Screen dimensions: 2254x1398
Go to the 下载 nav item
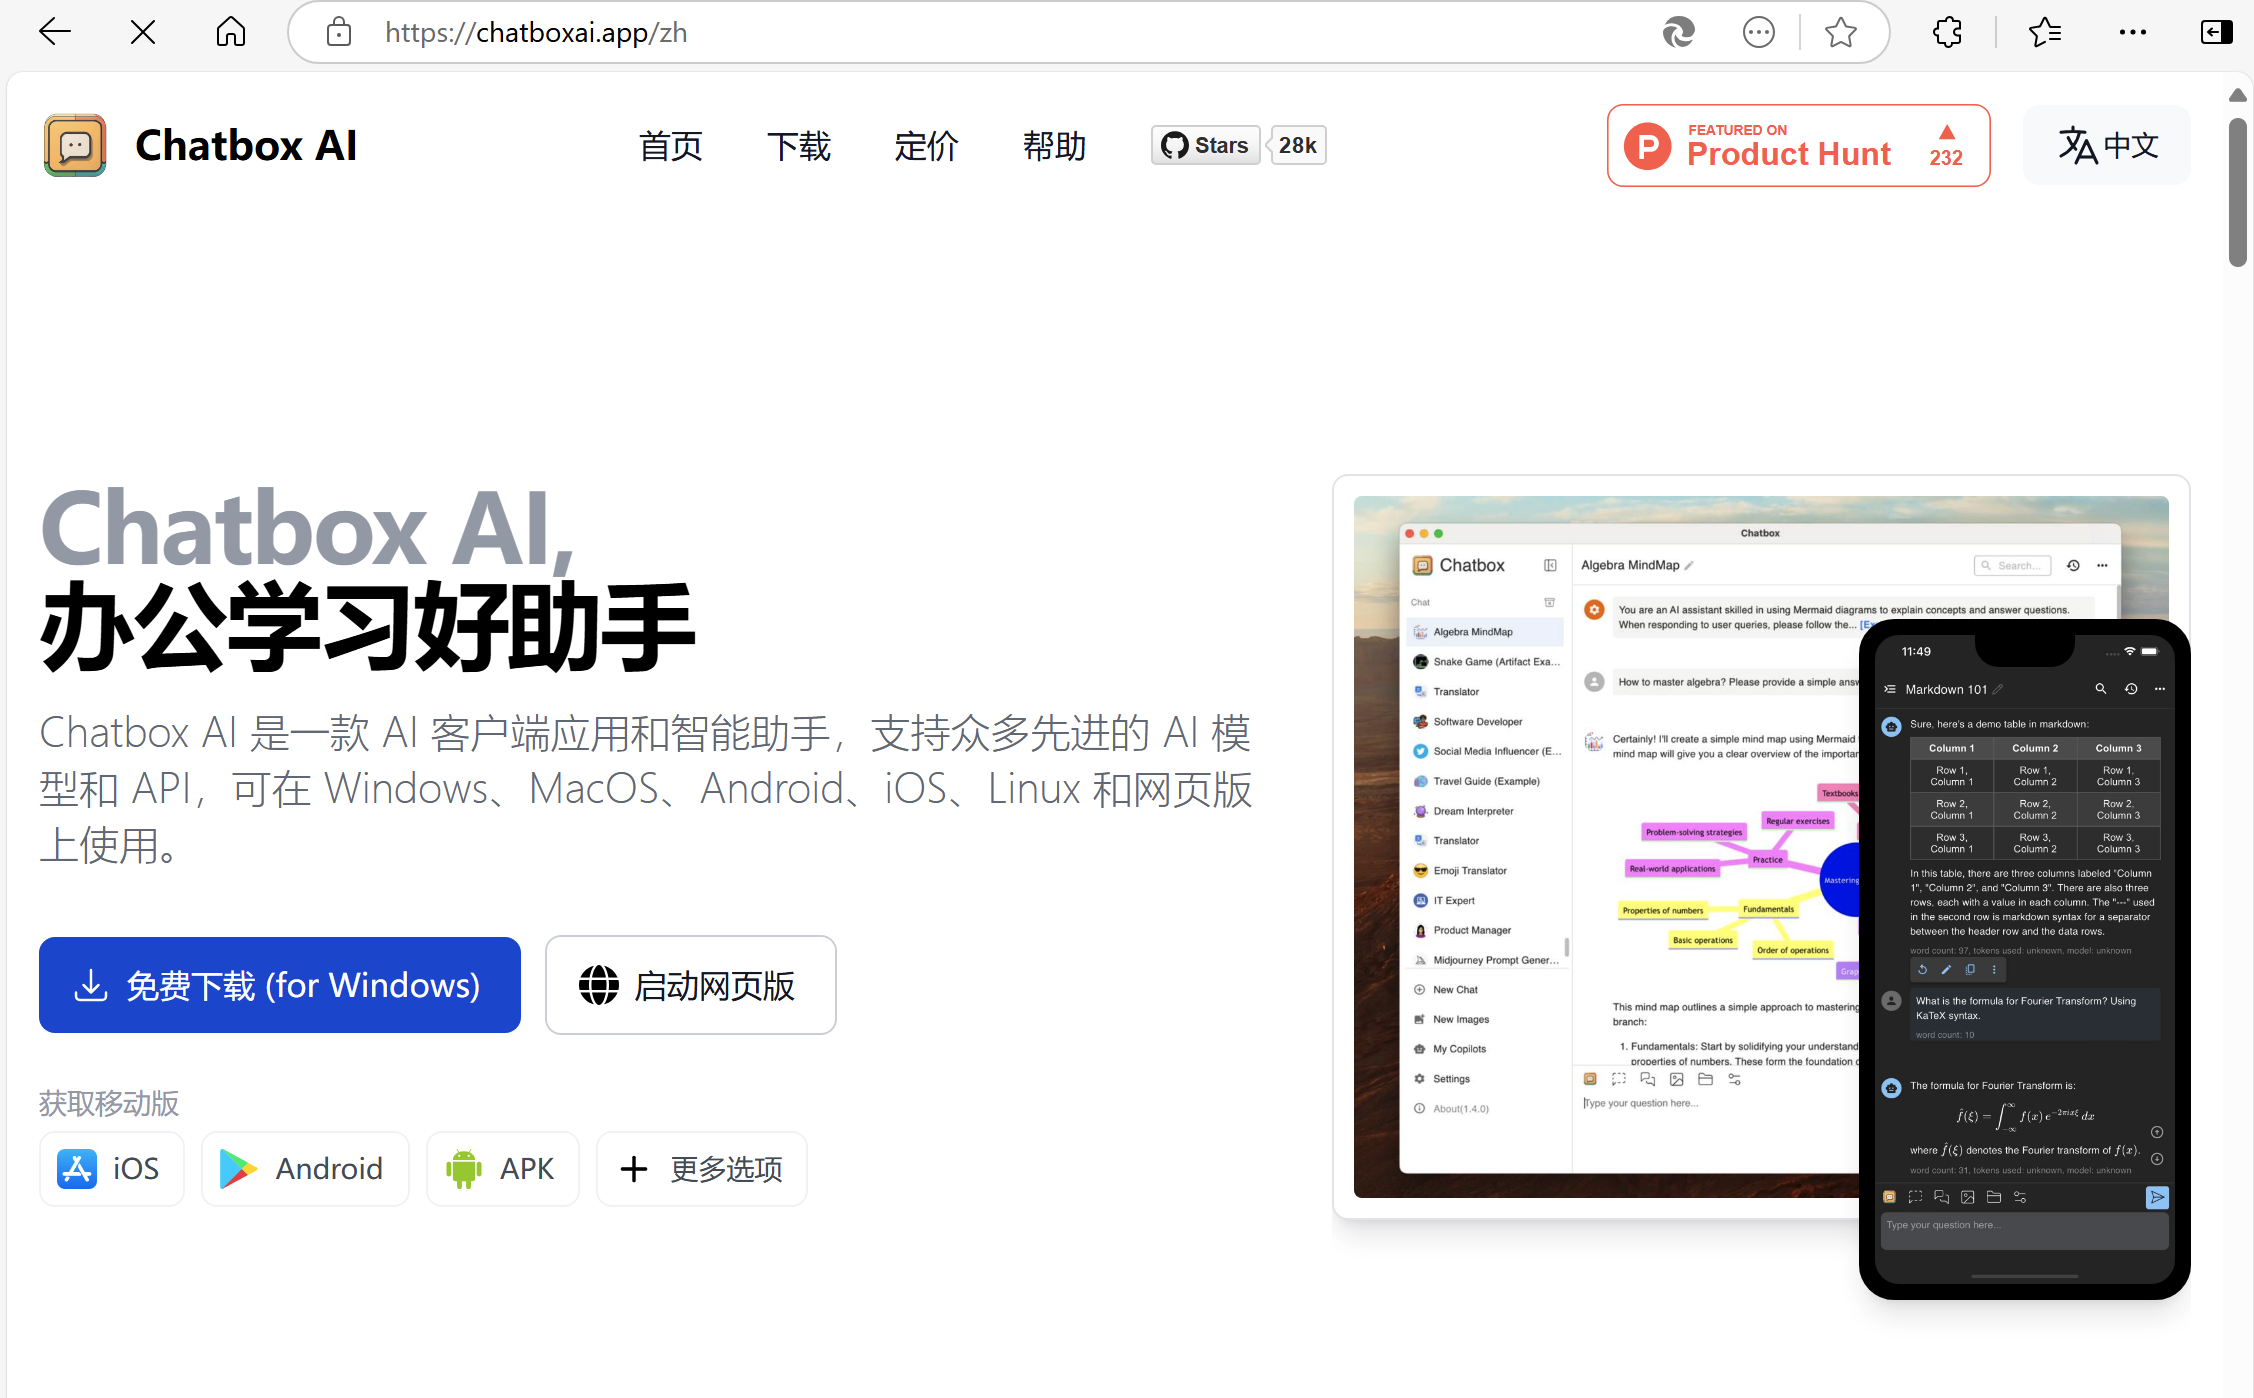798,146
